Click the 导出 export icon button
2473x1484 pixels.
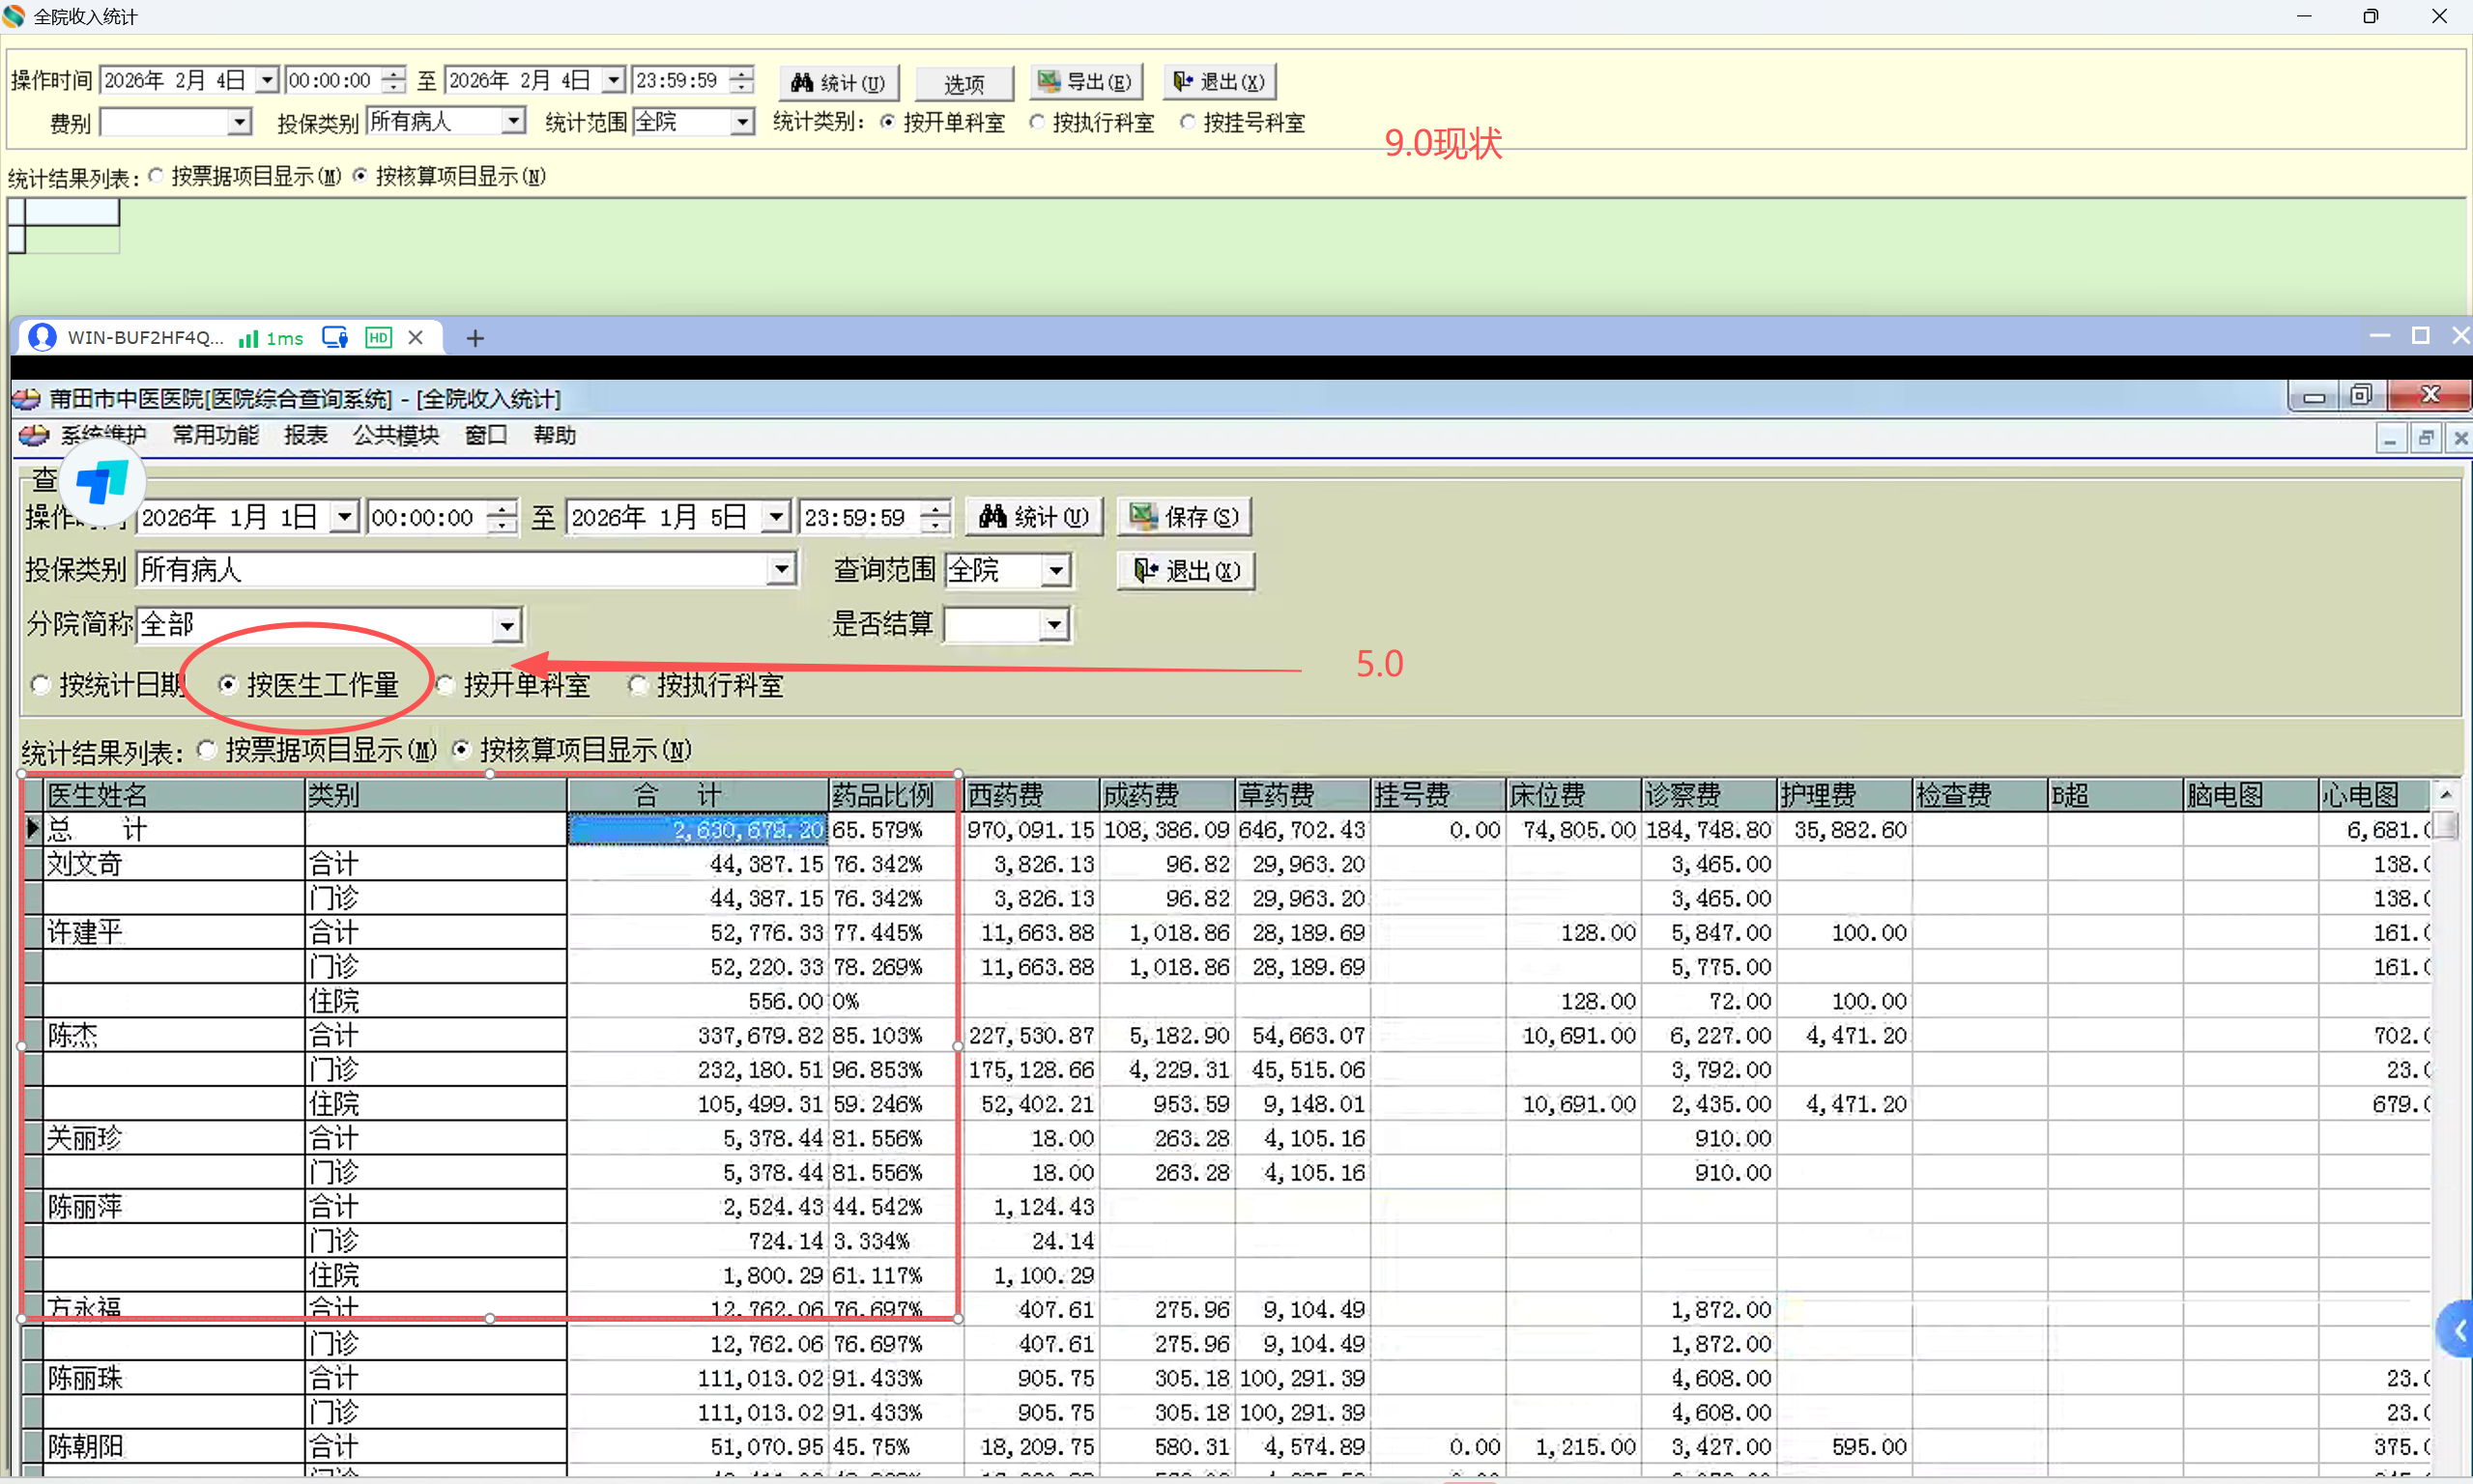(1085, 82)
